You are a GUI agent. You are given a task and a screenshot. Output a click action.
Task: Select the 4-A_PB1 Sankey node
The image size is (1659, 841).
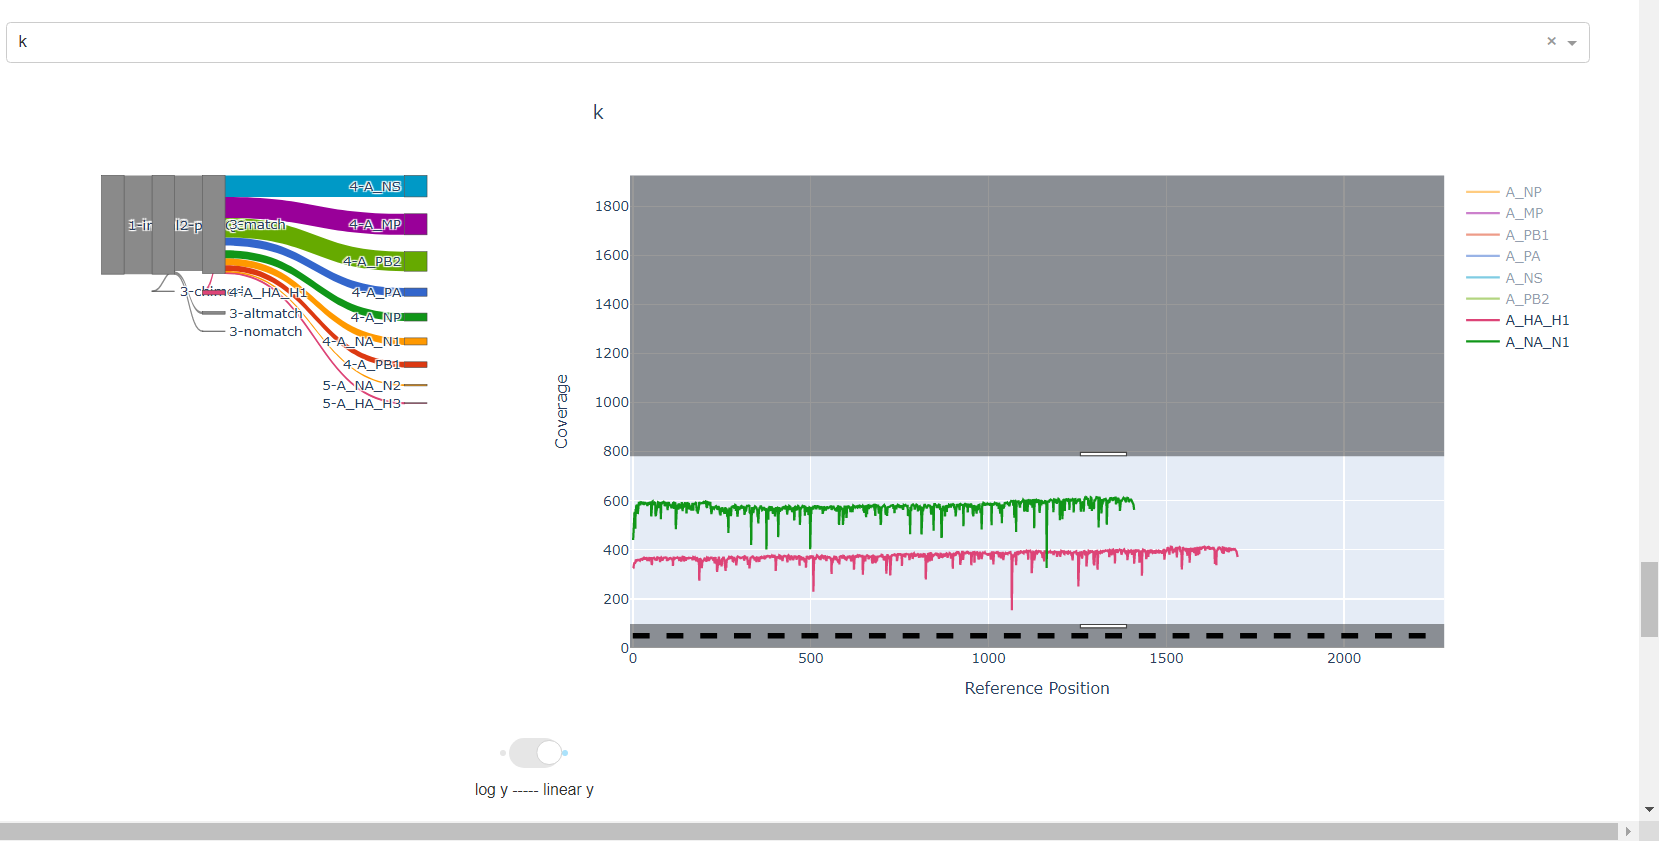[416, 364]
